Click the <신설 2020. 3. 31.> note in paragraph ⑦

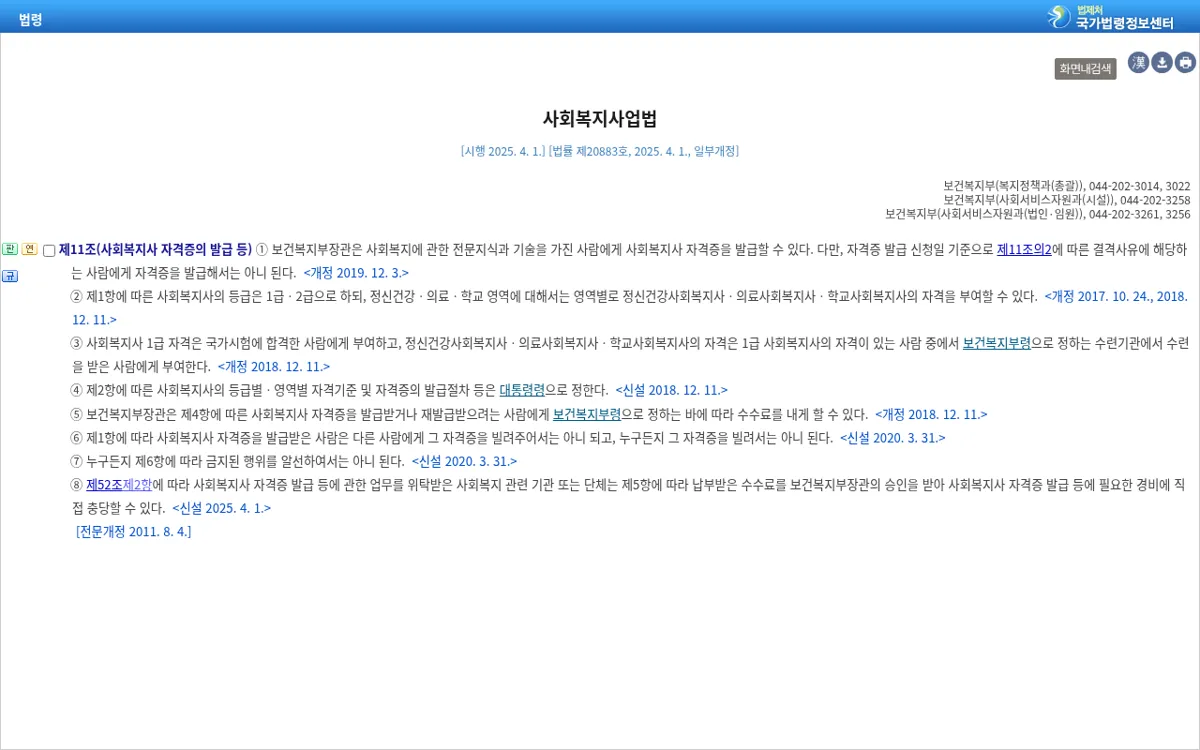pos(465,461)
